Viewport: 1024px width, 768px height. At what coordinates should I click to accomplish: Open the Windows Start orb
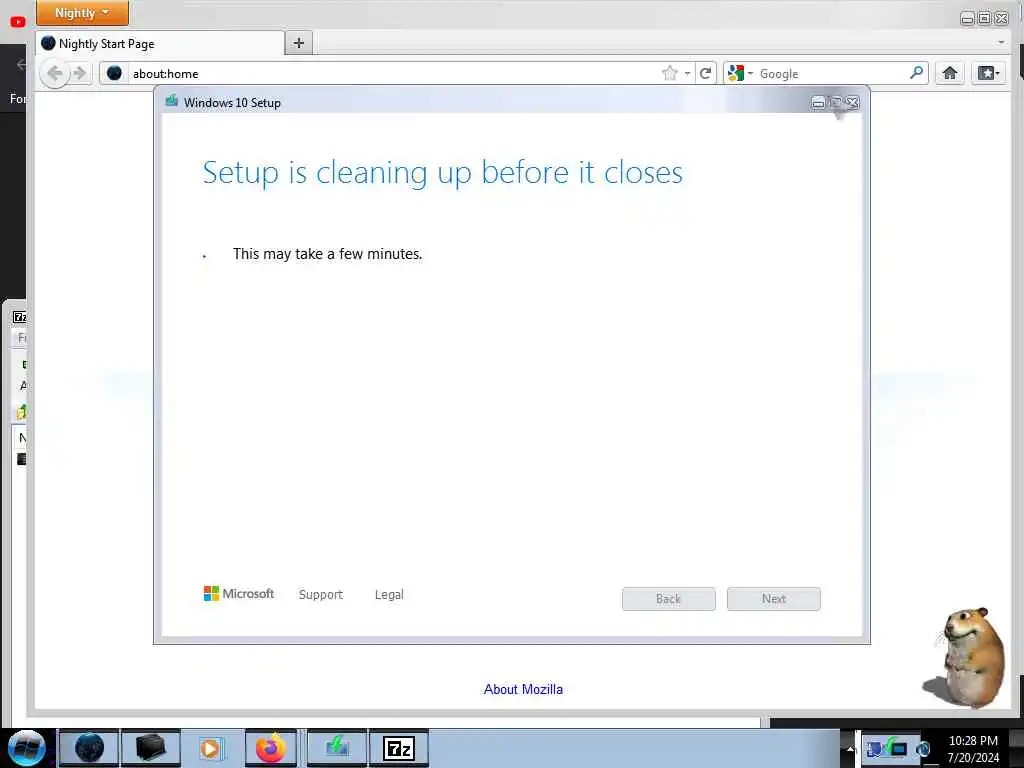(x=27, y=748)
